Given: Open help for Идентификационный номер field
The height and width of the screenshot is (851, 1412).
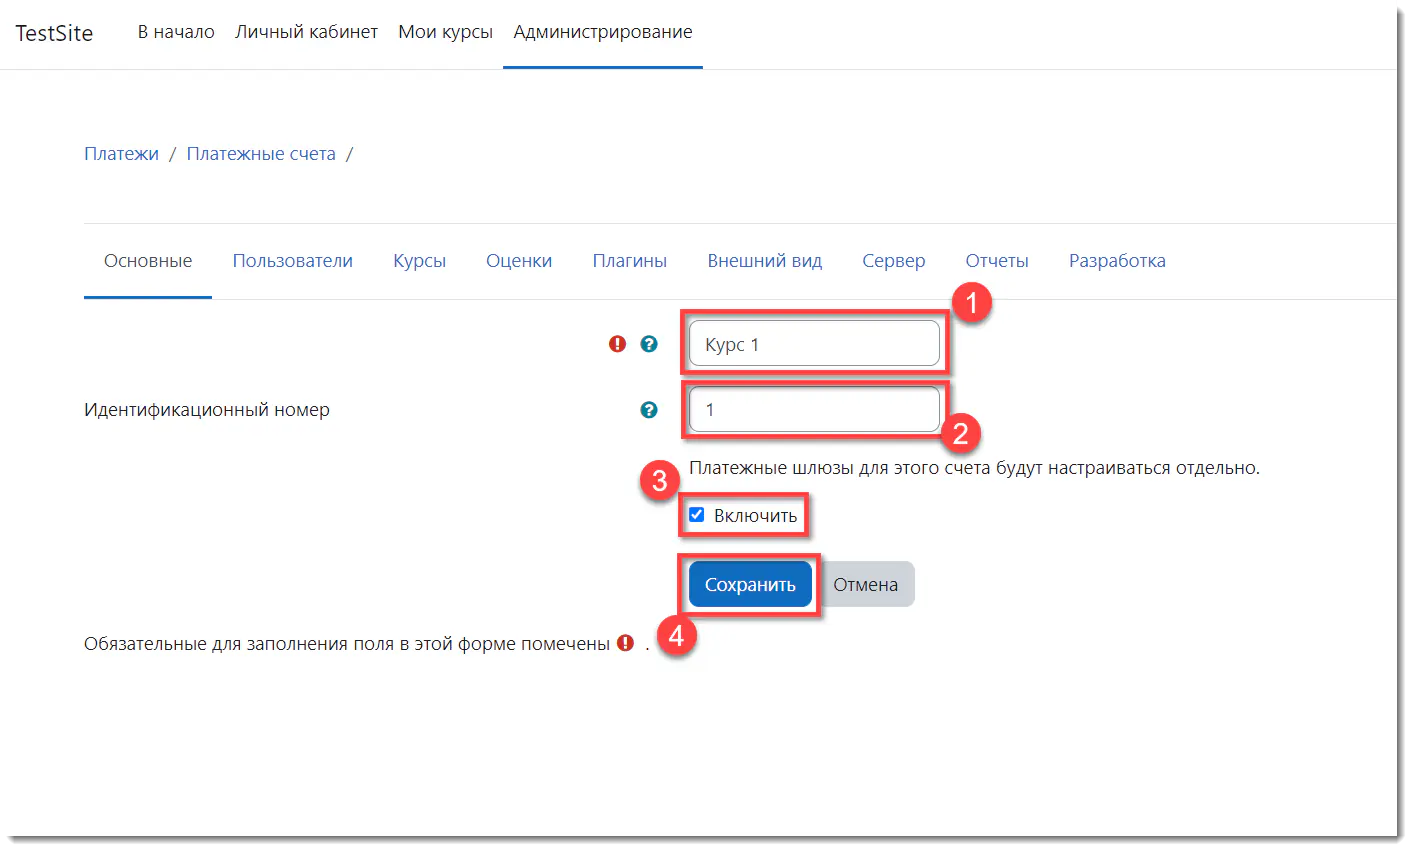Looking at the screenshot, I should [x=649, y=410].
